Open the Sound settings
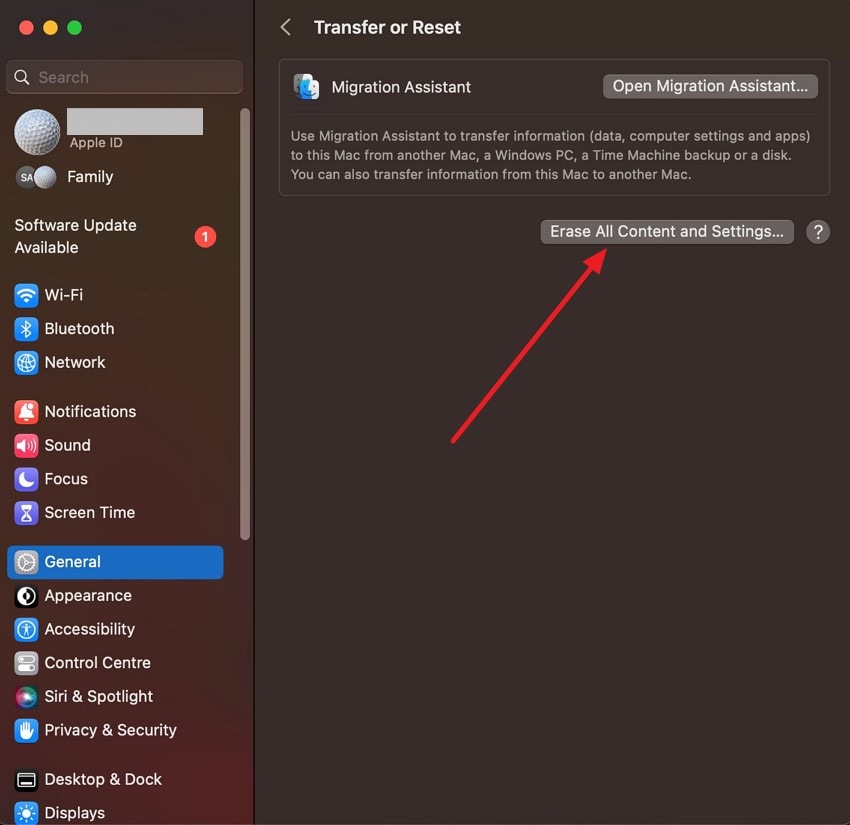850x825 pixels. coord(115,446)
